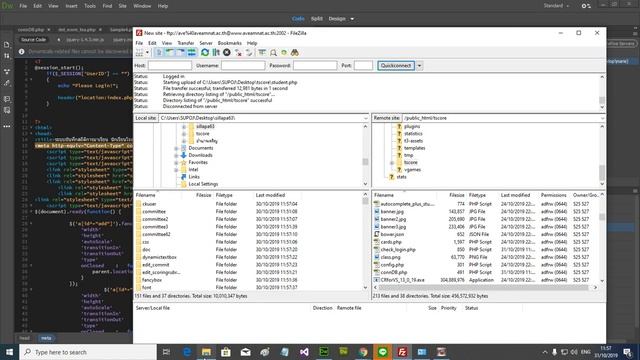The height and width of the screenshot is (360, 640).
Task: Click Source Code button in Dreamweaver
Action: click(33, 40)
